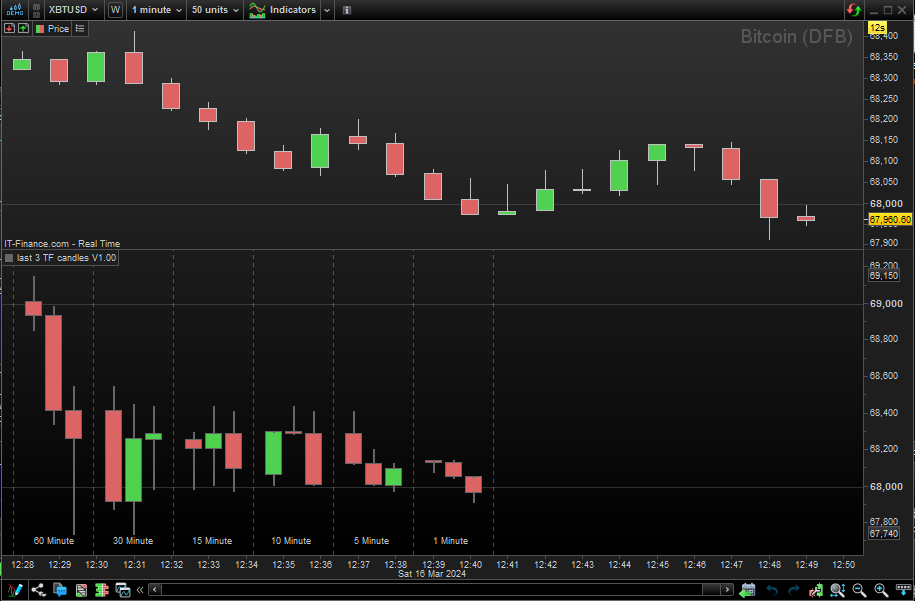Click the 12:48 time axis label
The image size is (915, 601).
click(x=769, y=565)
